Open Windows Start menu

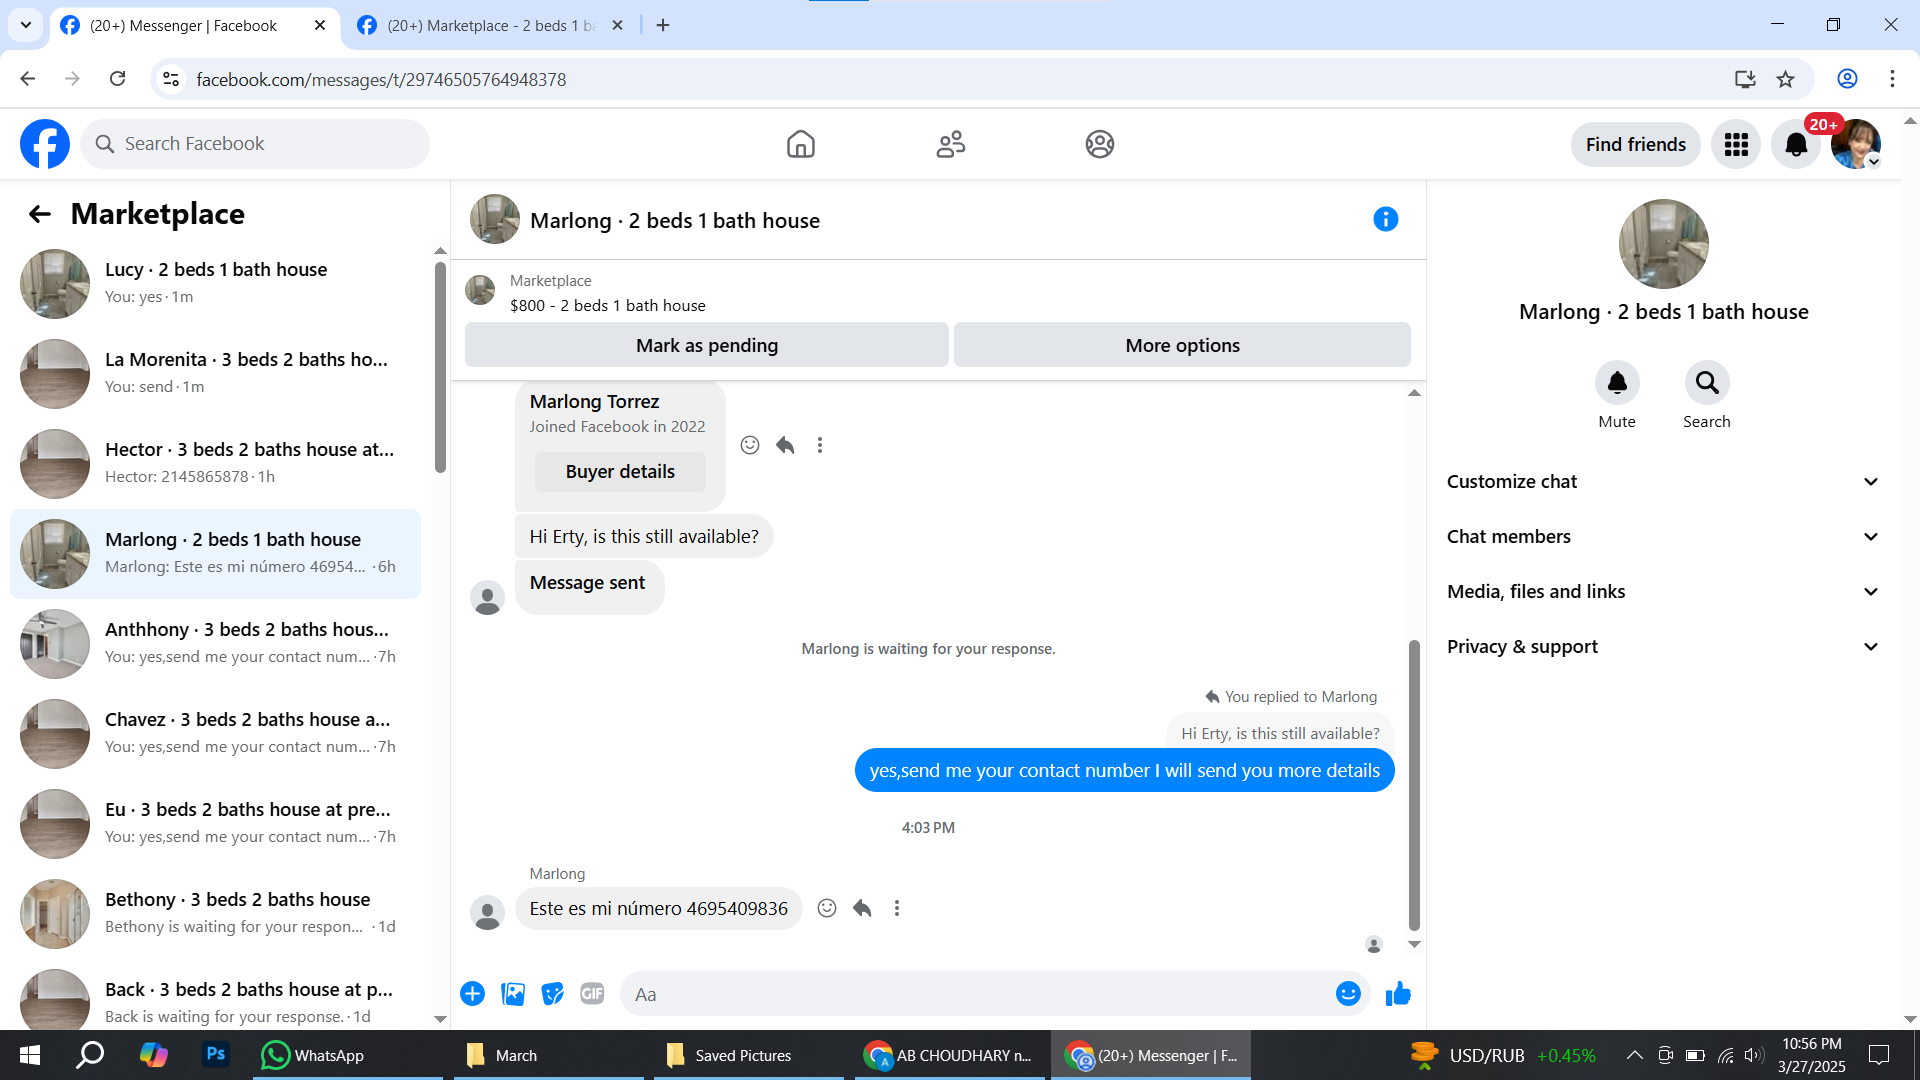[x=30, y=1055]
